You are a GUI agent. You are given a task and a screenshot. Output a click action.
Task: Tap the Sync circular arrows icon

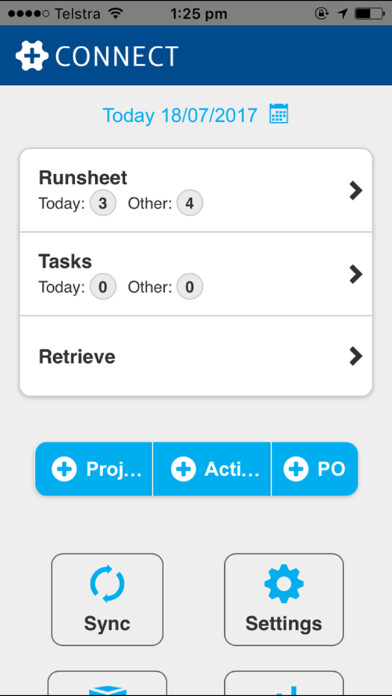click(107, 583)
